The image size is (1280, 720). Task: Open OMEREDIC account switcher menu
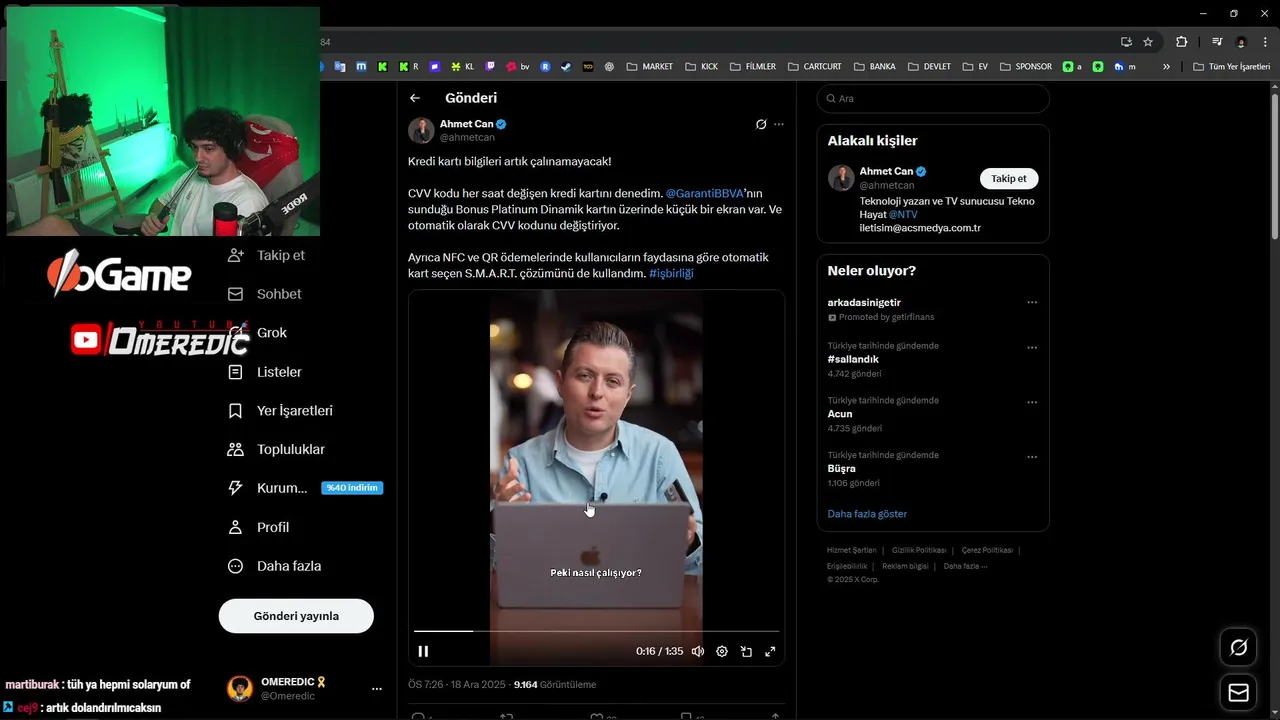[377, 689]
